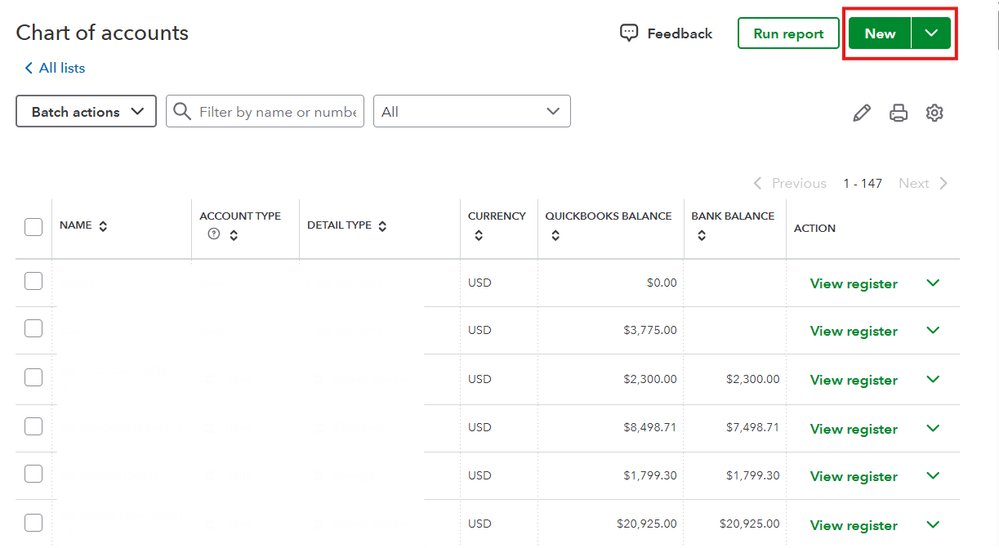Open View register for the $2,300.00 row
Image resolution: width=999 pixels, height=548 pixels.
click(853, 380)
